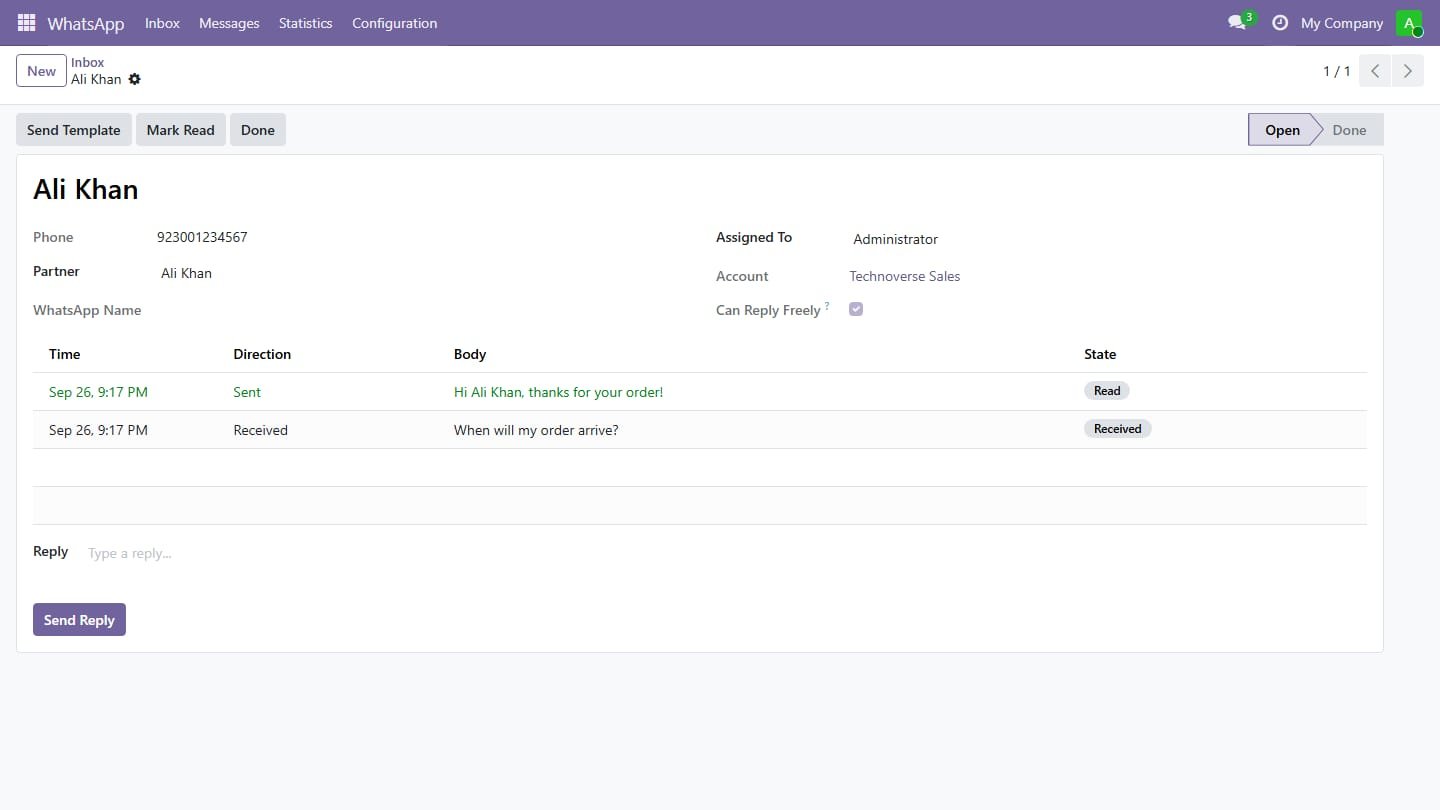Go to previous record arrow
The height and width of the screenshot is (810, 1440).
click(1375, 71)
